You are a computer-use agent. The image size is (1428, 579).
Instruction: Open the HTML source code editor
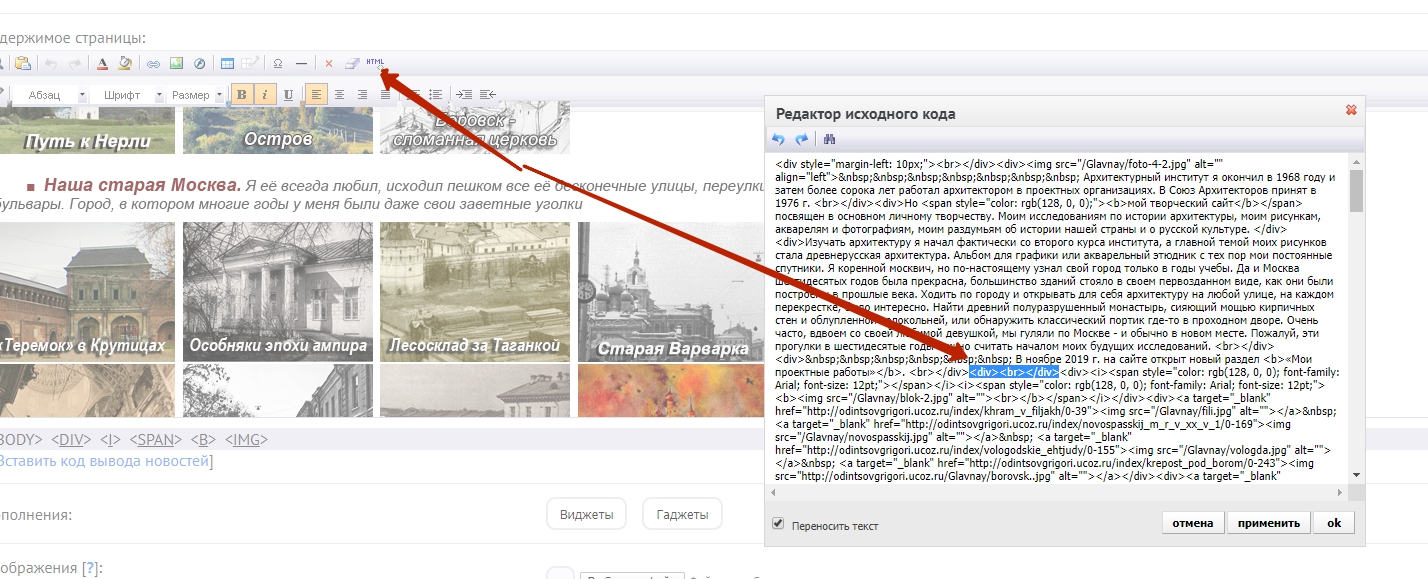tap(375, 63)
